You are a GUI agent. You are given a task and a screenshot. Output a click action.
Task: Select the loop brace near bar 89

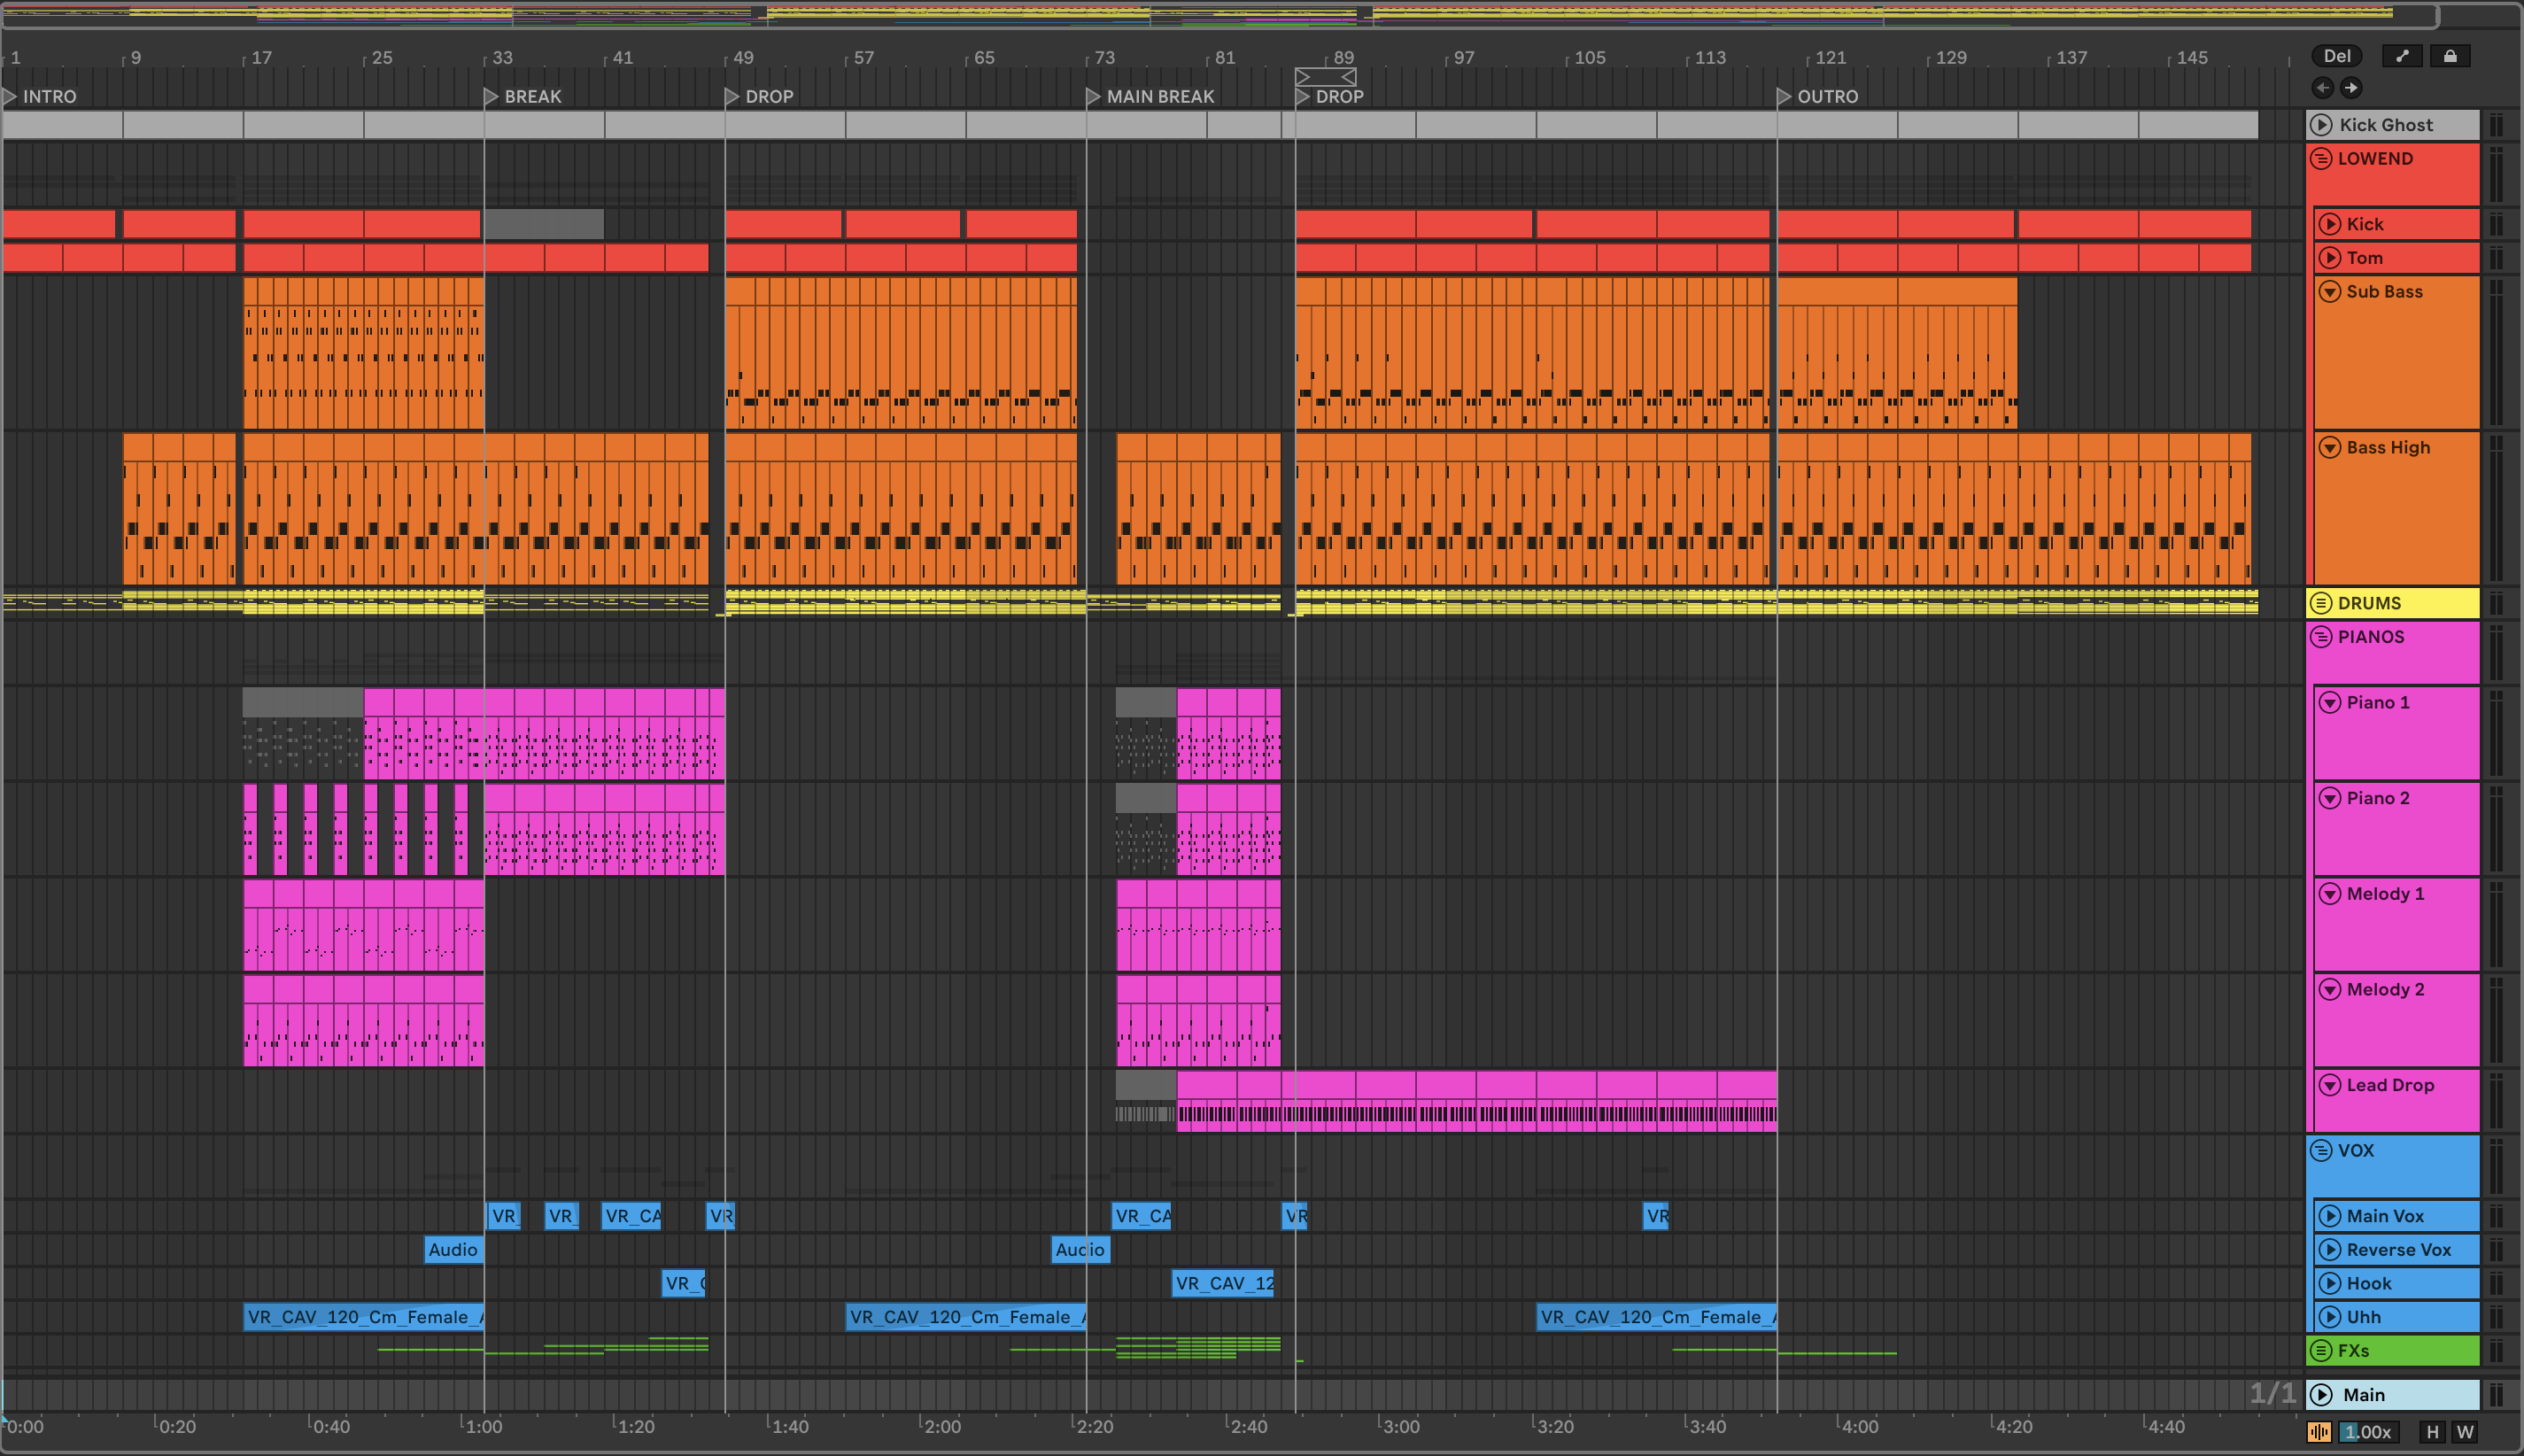tap(1326, 77)
